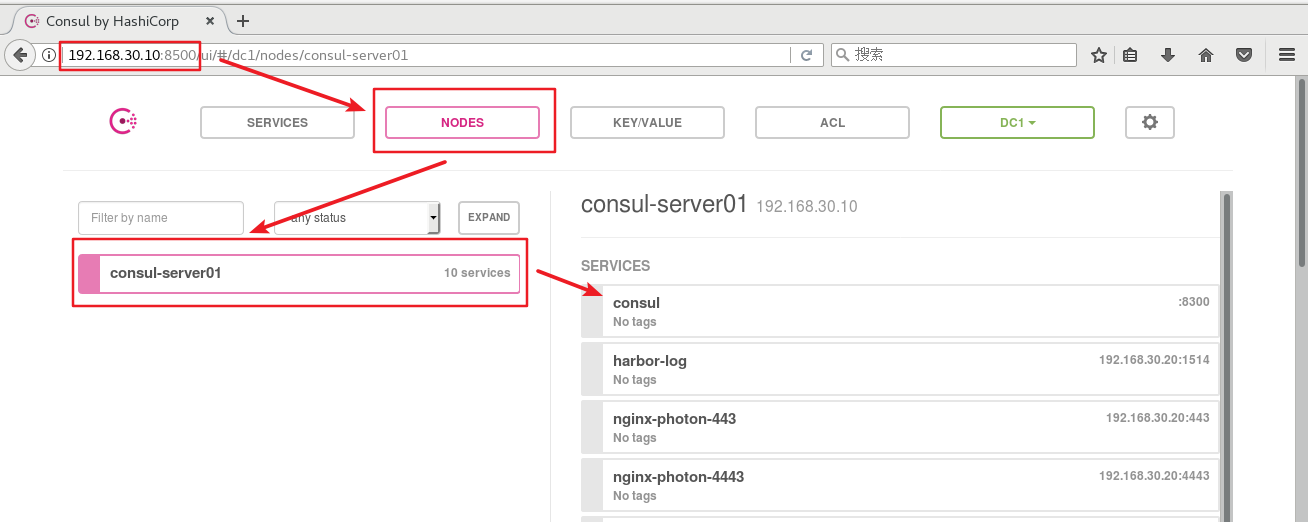The height and width of the screenshot is (522, 1308).
Task: Open the nginx-photon-4443 service entry
Action: click(900, 485)
